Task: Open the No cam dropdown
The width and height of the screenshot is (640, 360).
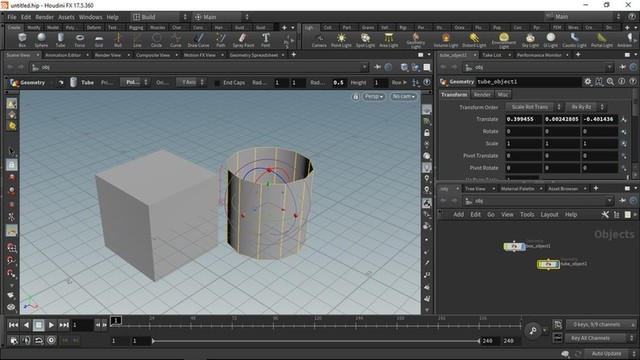Action: click(x=403, y=97)
